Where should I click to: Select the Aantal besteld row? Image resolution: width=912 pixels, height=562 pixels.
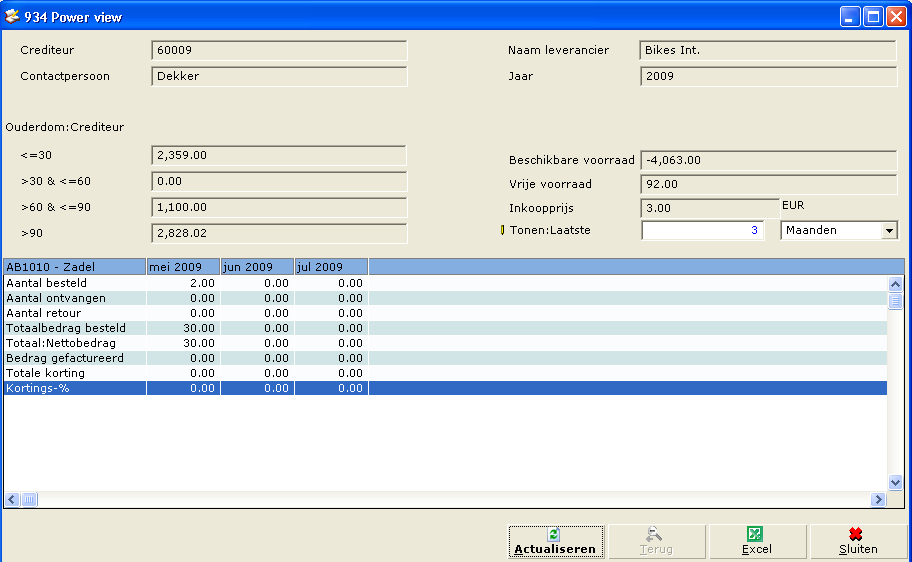pos(75,283)
